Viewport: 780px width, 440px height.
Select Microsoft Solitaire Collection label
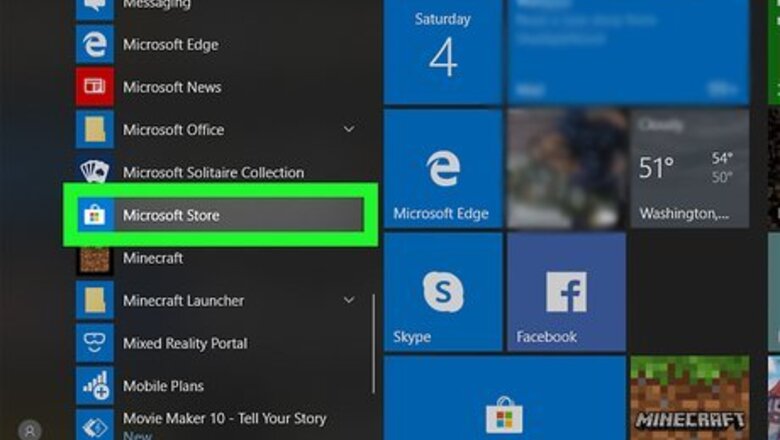tap(213, 173)
